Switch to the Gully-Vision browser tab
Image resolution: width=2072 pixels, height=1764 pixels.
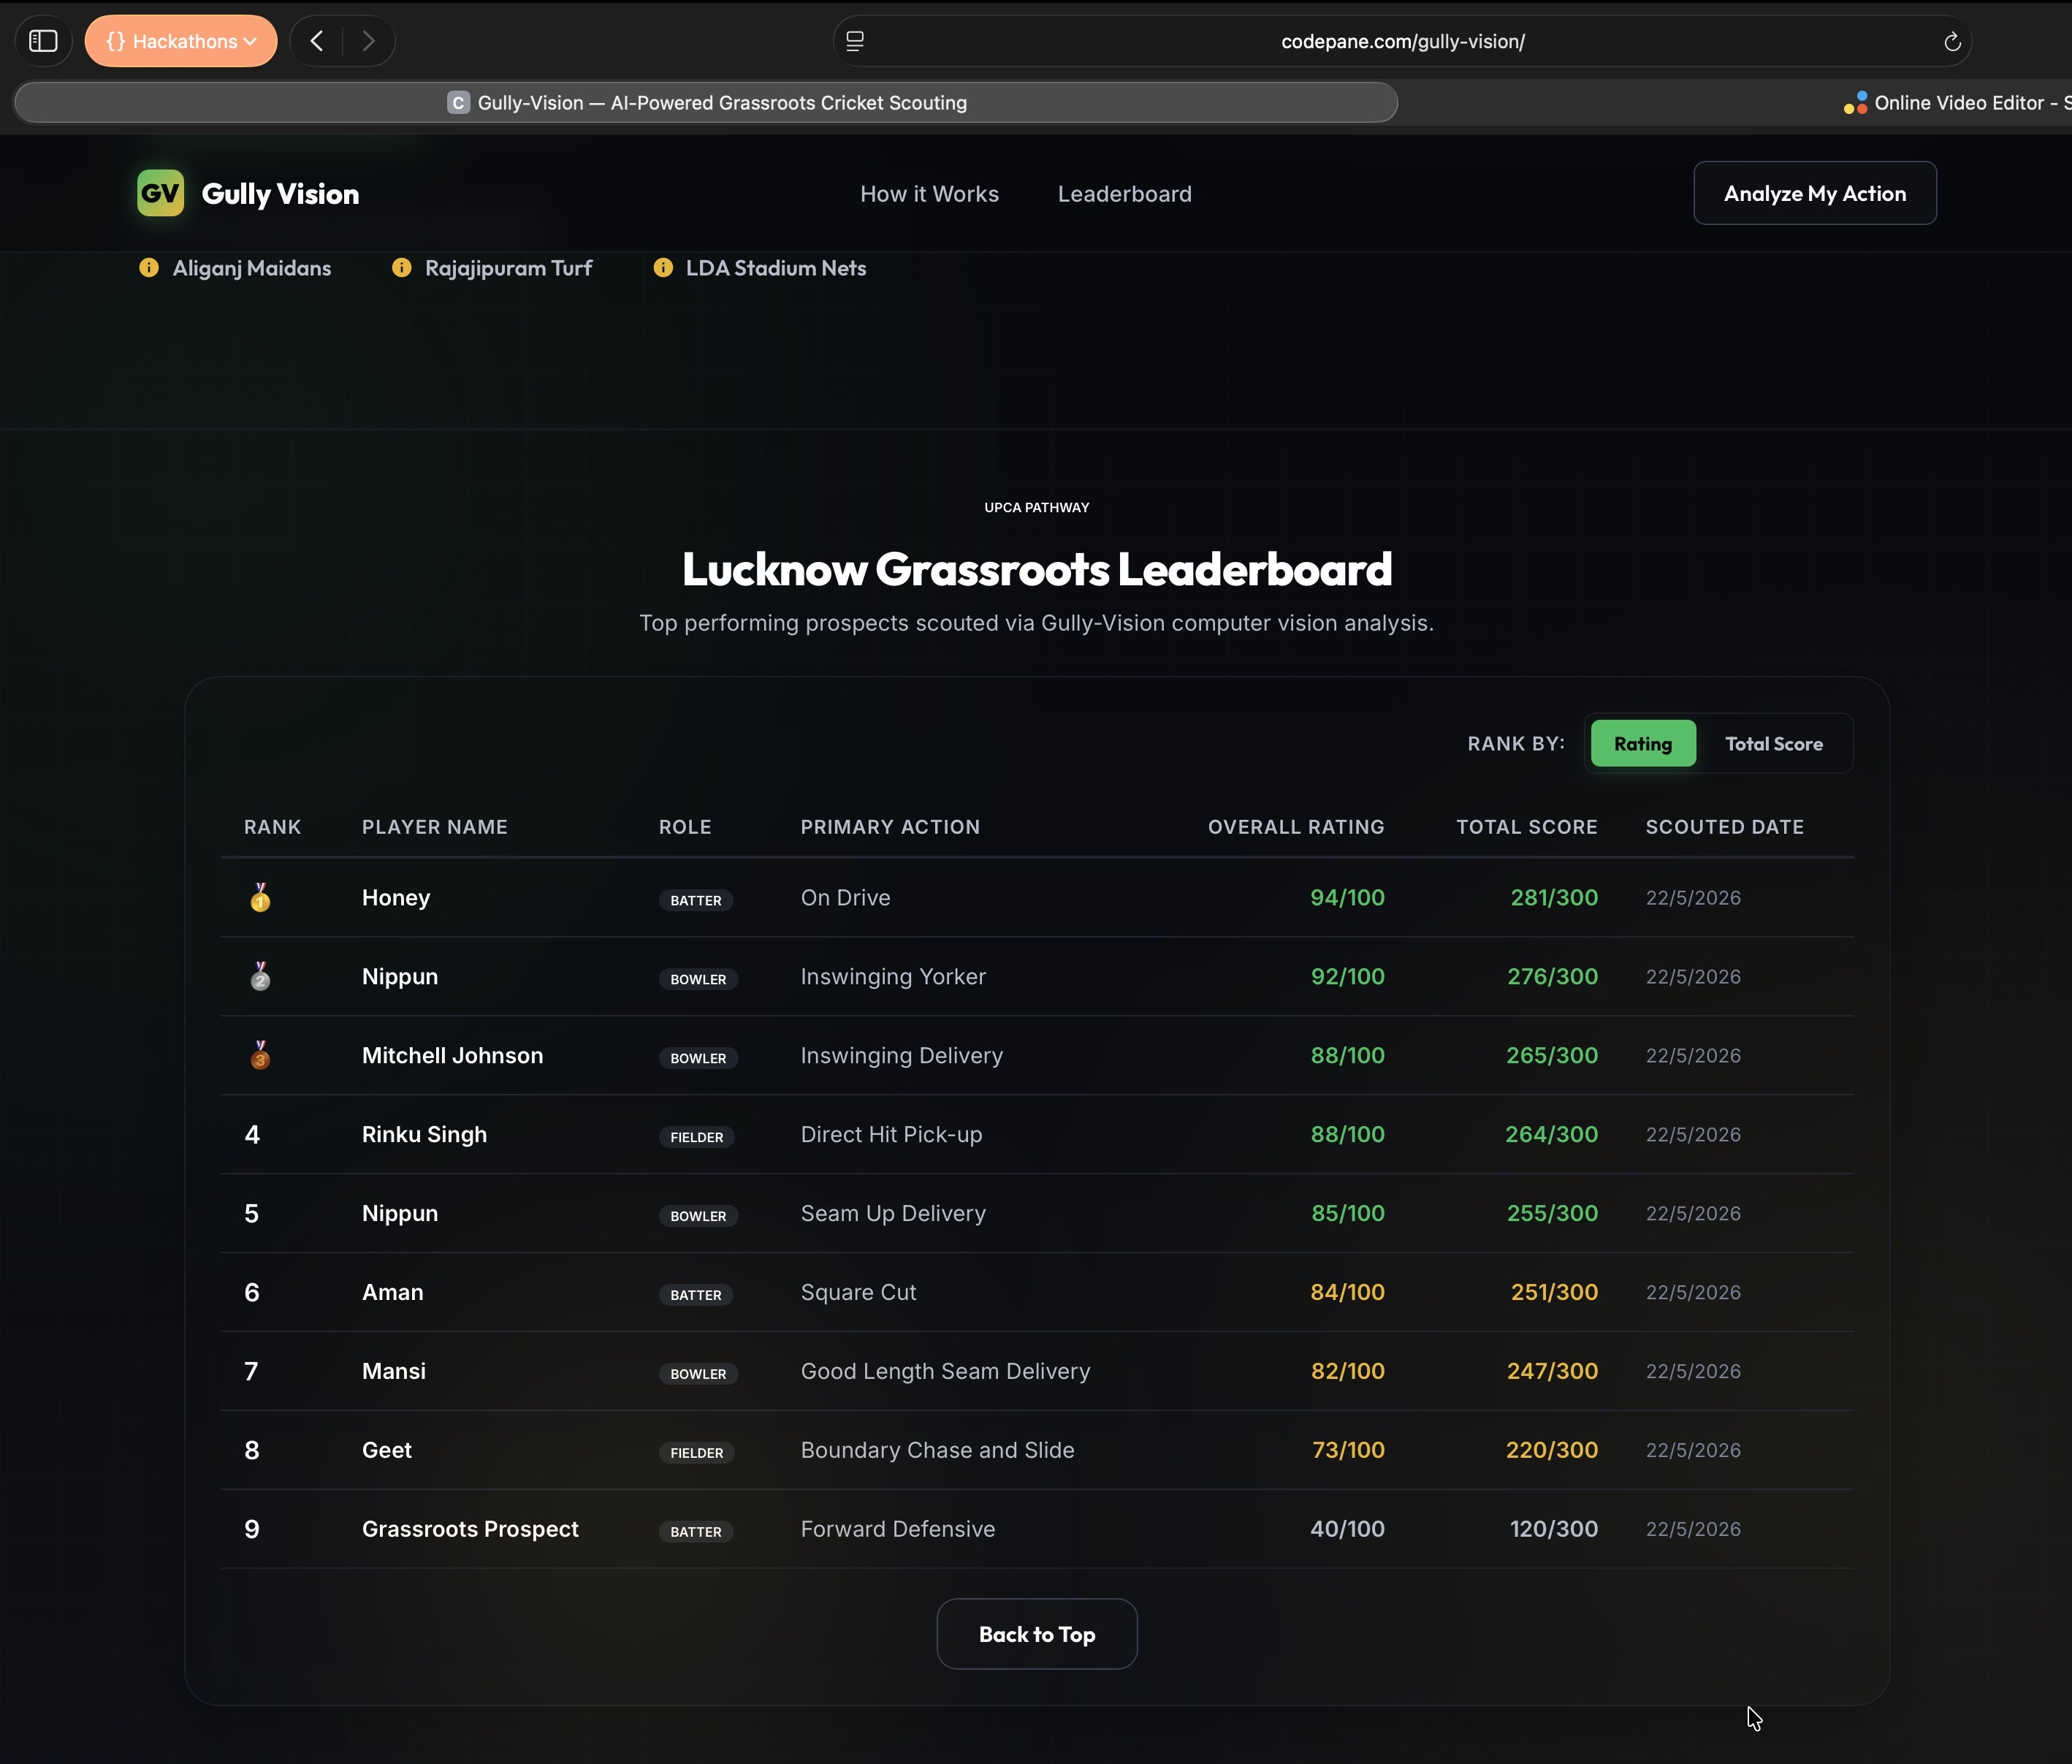pyautogui.click(x=706, y=103)
